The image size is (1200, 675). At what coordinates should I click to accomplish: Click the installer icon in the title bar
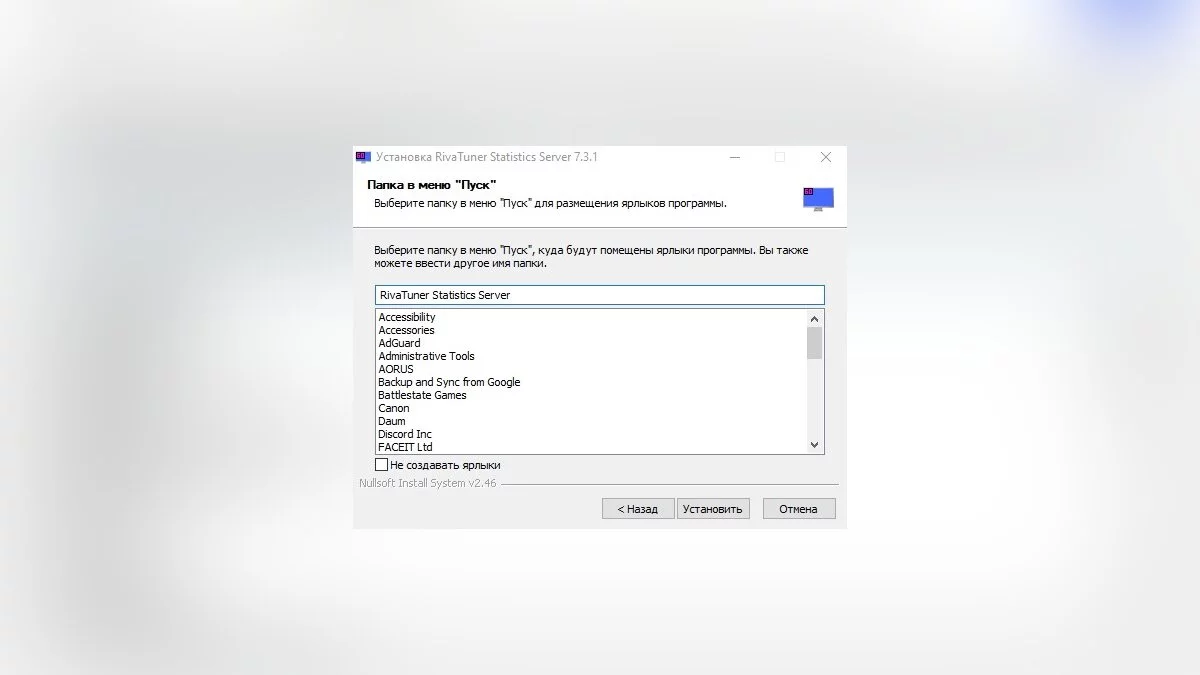363,157
